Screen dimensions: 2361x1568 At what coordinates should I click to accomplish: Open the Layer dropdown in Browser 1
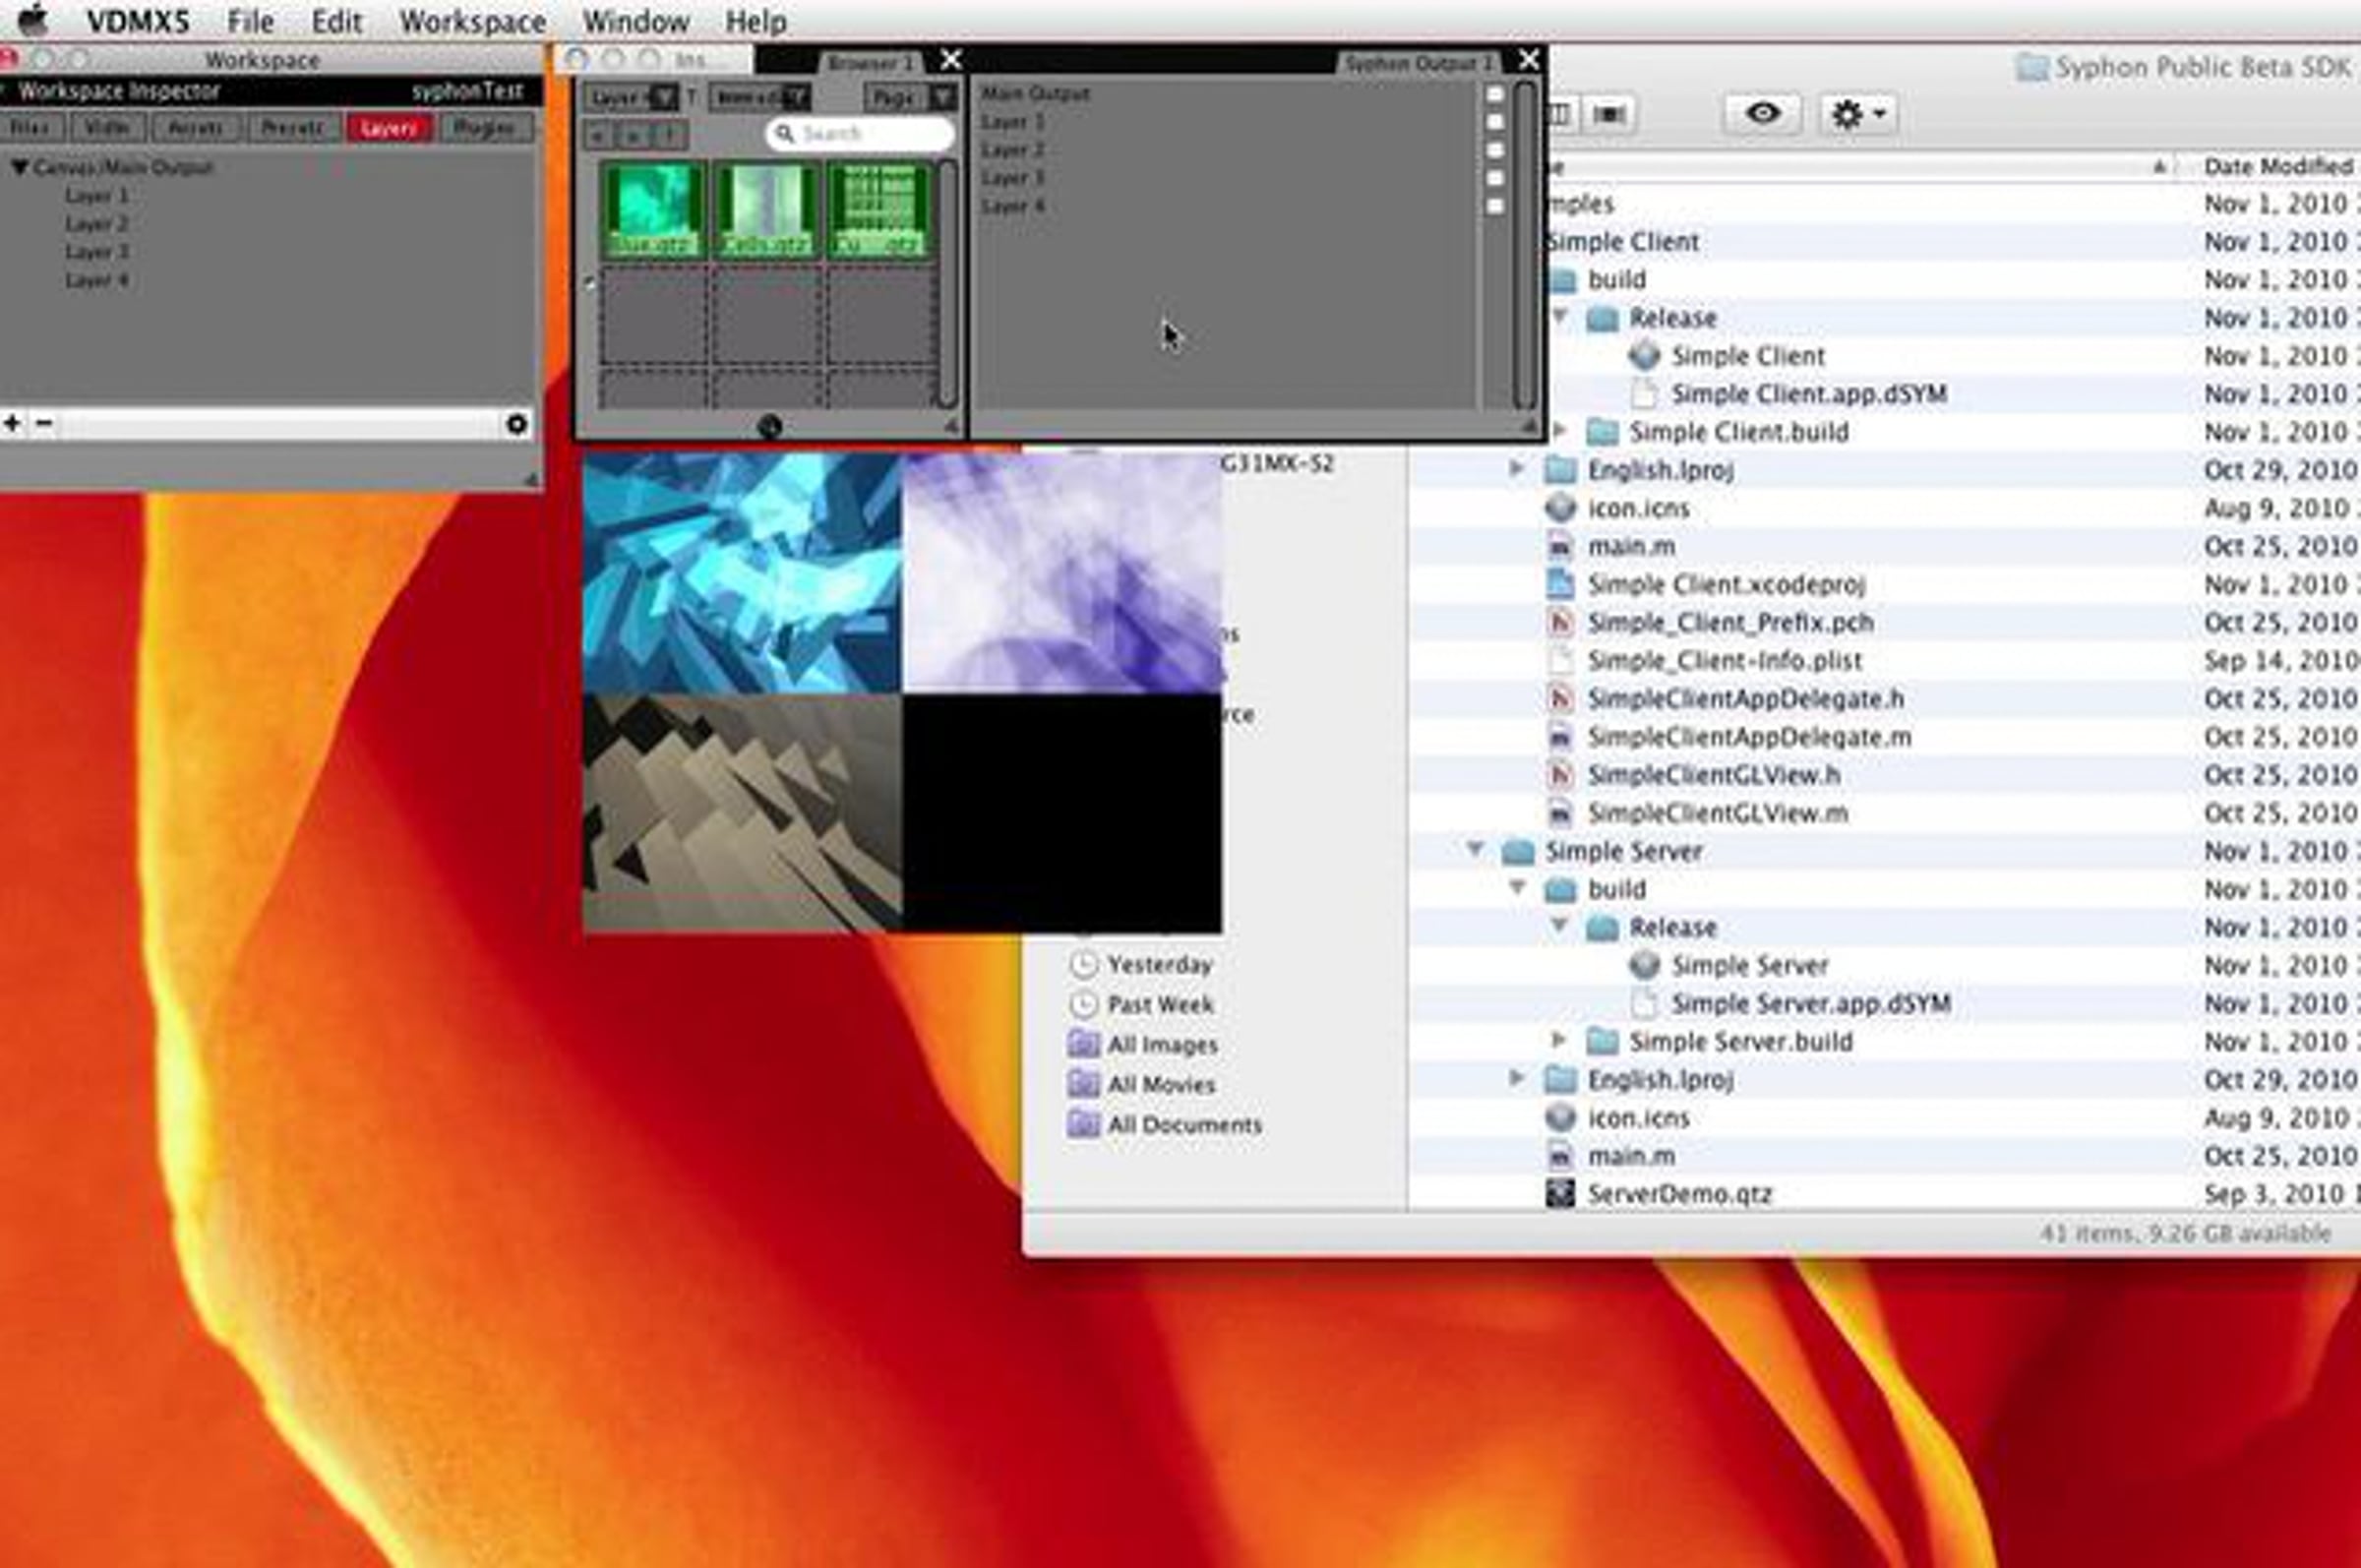631,97
